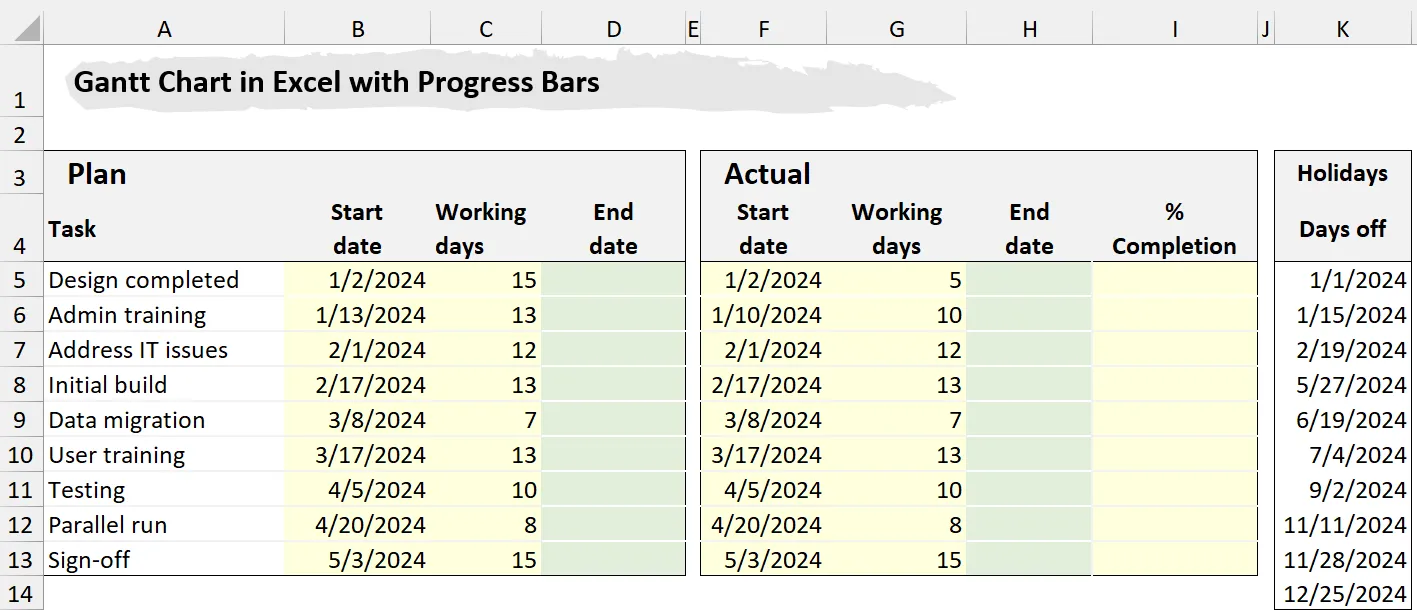The image size is (1417, 610).
Task: Click plan start date 1/13/2024
Action: (x=370, y=315)
